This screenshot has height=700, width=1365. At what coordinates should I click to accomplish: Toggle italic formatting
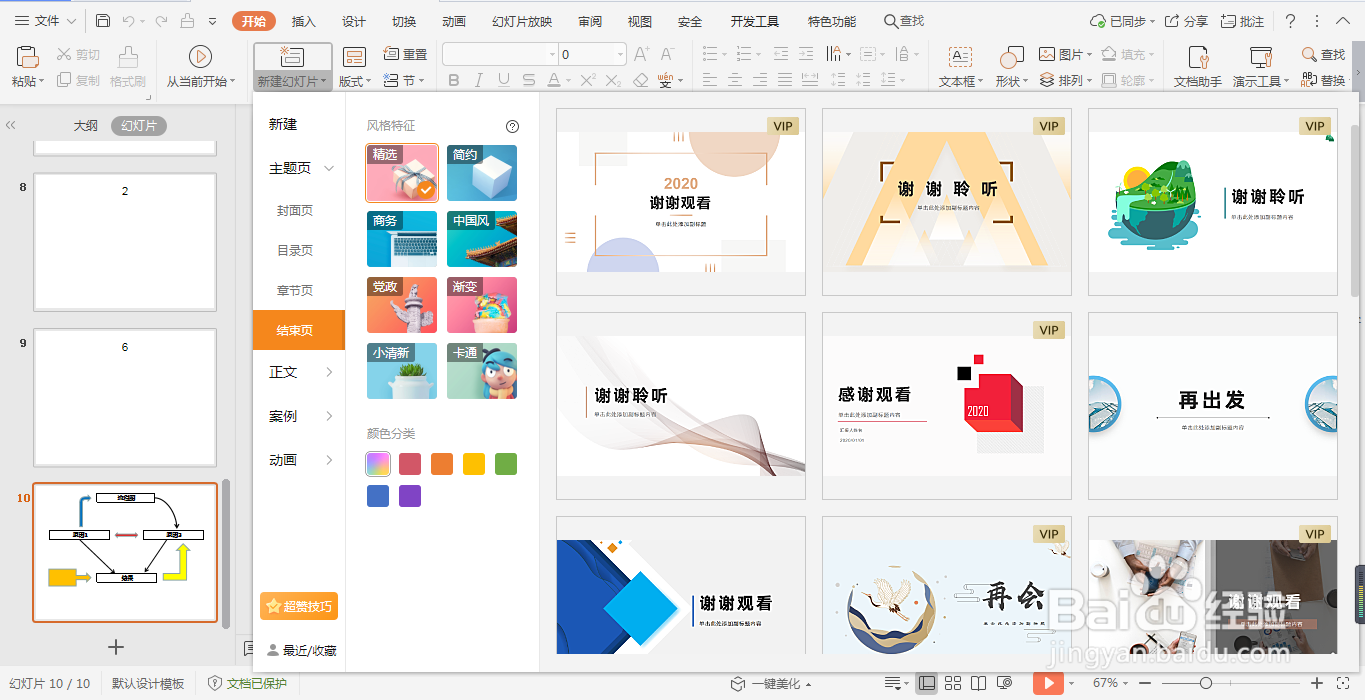(478, 79)
